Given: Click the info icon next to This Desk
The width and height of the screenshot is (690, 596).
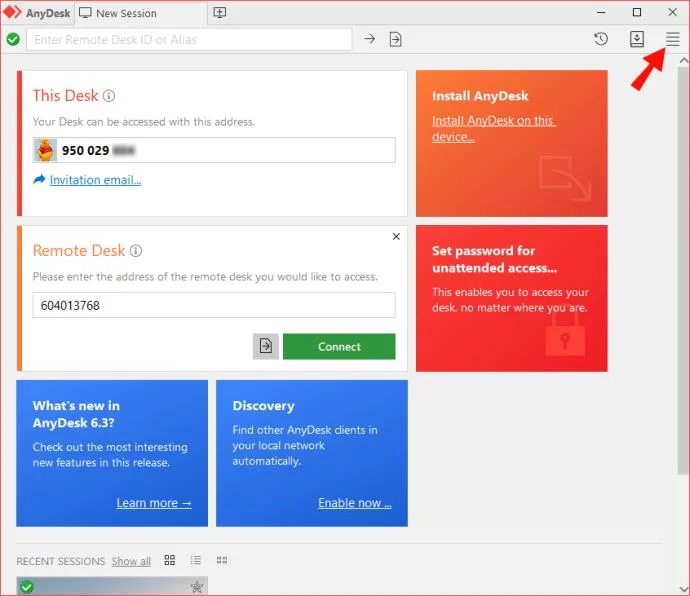Looking at the screenshot, I should tap(109, 96).
